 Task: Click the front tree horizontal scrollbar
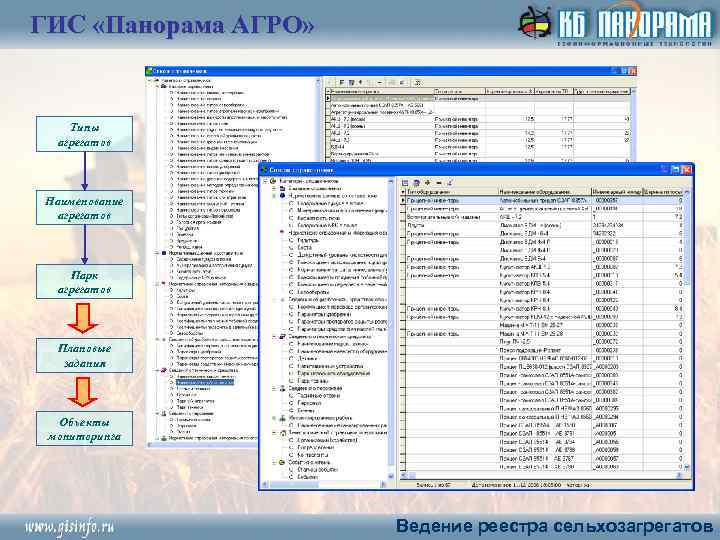click(x=324, y=484)
